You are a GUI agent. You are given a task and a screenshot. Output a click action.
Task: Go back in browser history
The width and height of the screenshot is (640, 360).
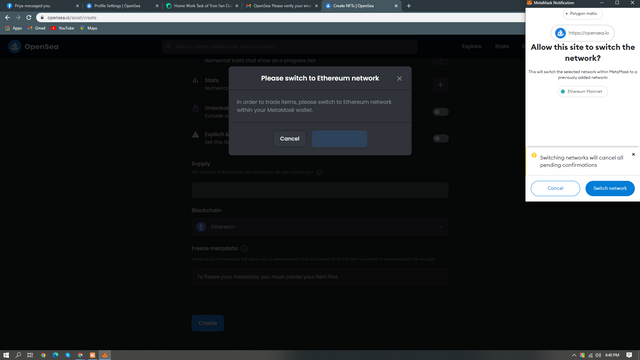point(7,18)
